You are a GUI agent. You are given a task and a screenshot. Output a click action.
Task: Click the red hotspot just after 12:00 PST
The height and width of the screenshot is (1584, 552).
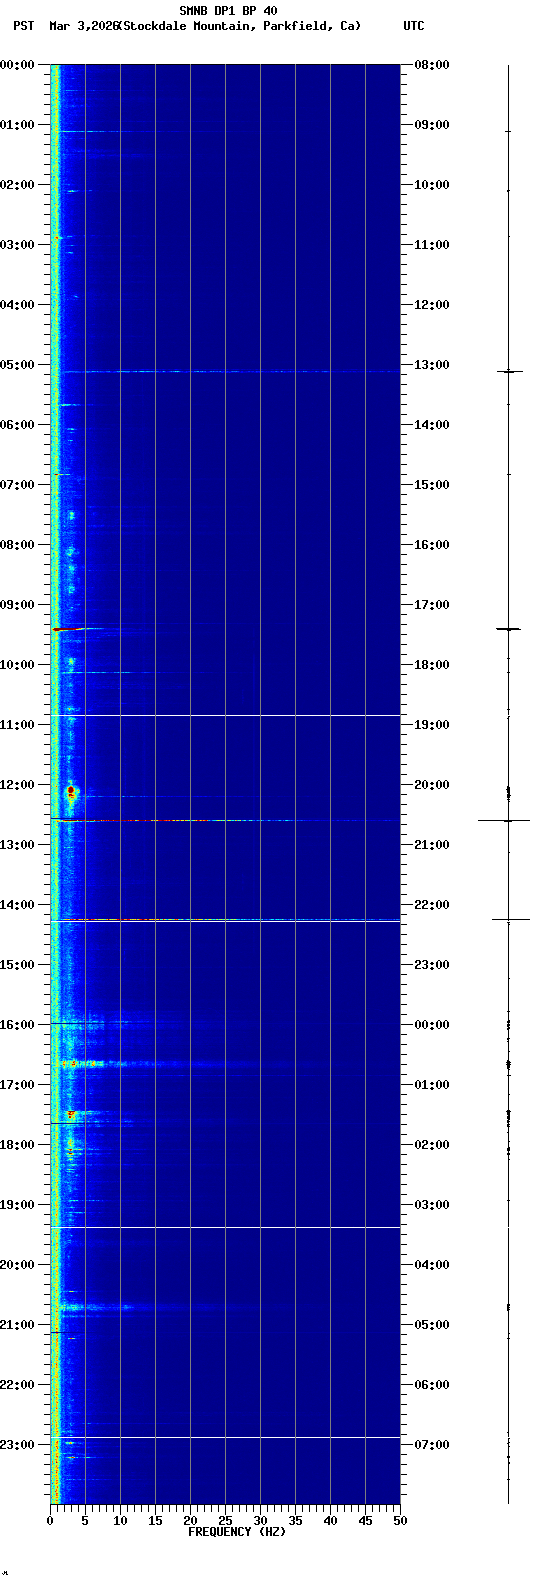tap(71, 791)
